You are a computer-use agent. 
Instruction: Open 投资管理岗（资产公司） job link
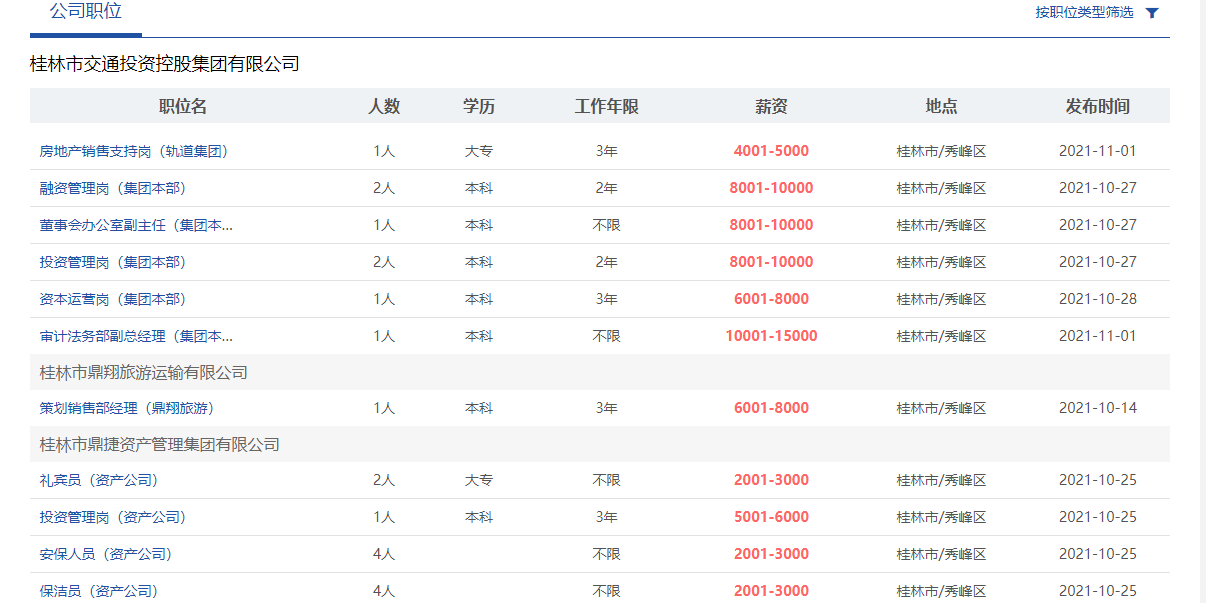tap(113, 517)
